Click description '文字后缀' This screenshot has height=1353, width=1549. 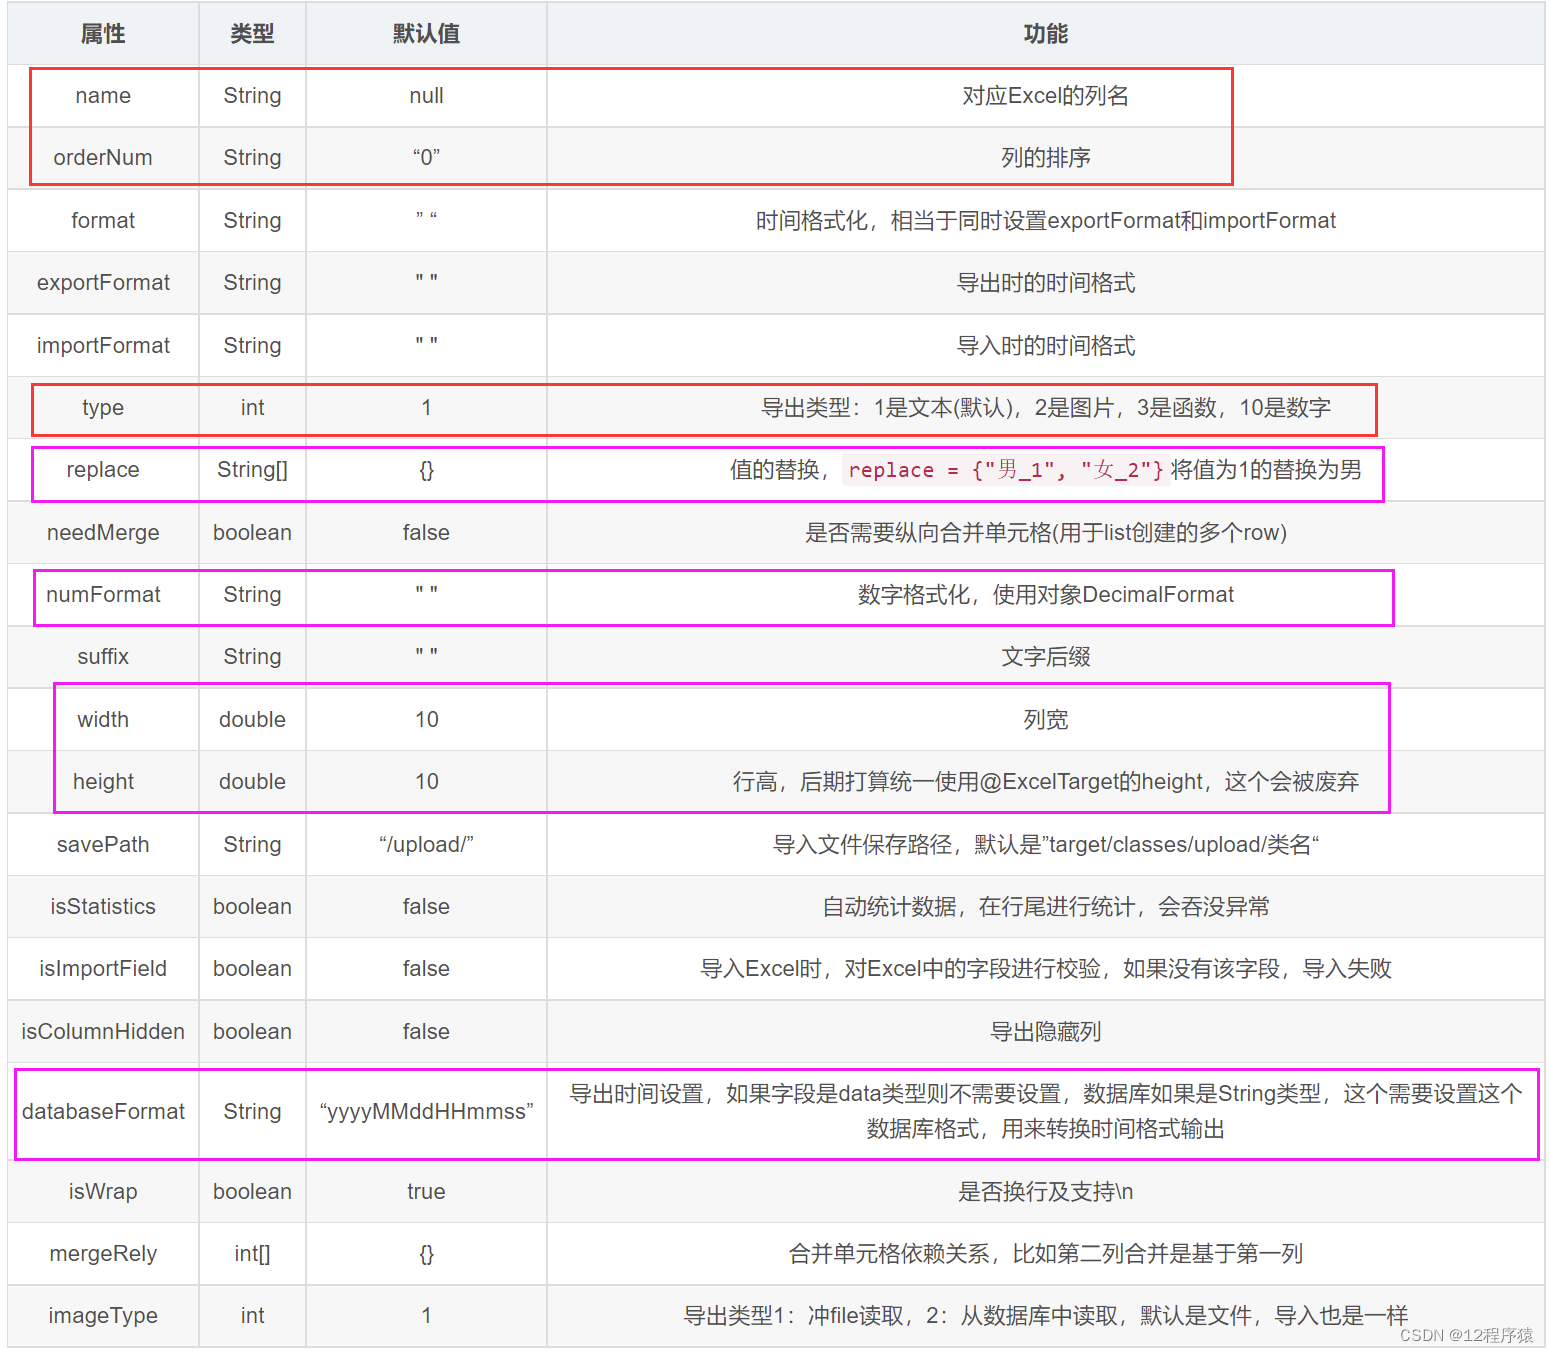click(1045, 657)
